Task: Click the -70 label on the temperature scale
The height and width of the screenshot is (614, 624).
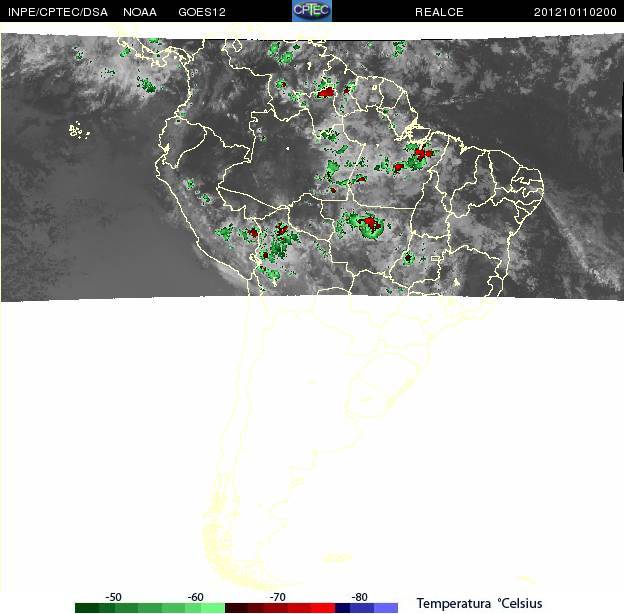Action: [x=277, y=597]
